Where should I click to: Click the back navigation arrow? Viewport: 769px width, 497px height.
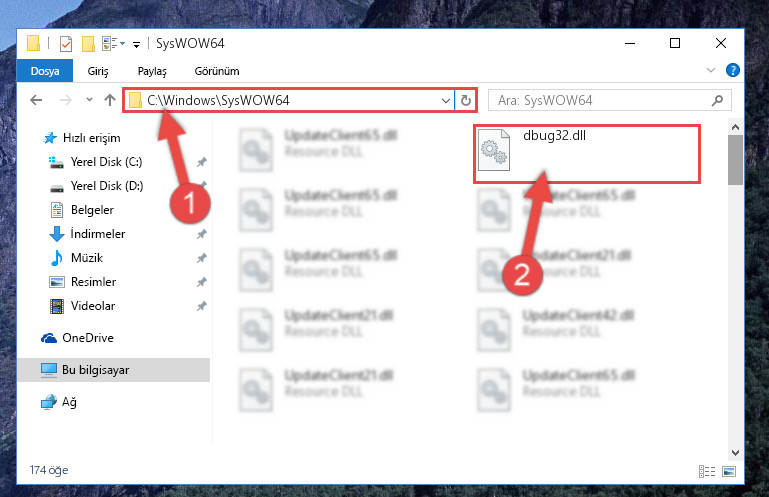click(x=36, y=101)
